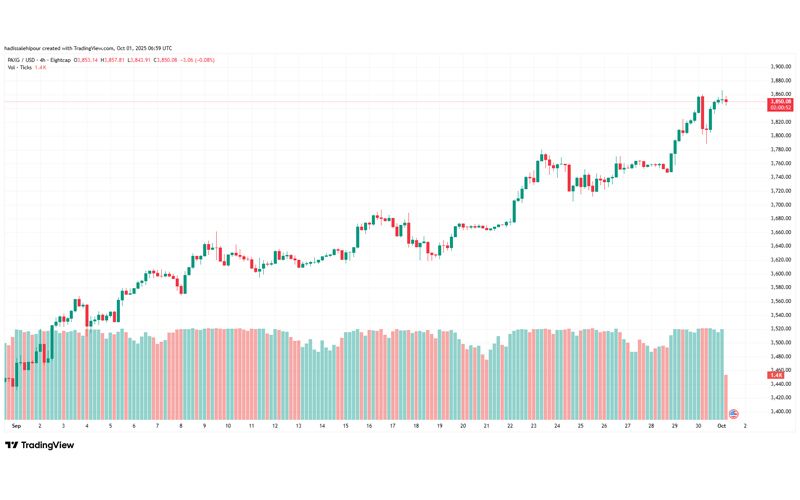Click the US flag event icon

[733, 413]
